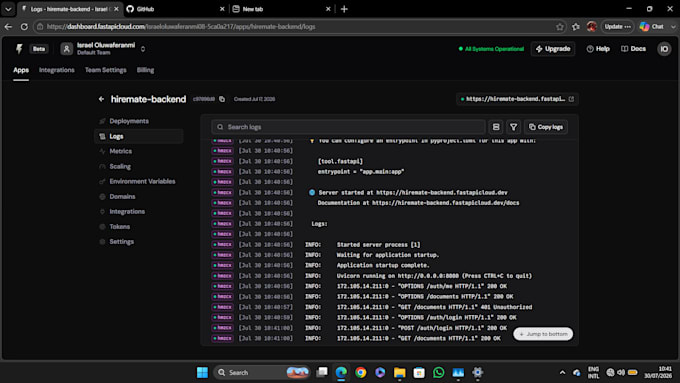Open WhatsApp from the taskbar
The image size is (680, 383).
tap(438, 372)
